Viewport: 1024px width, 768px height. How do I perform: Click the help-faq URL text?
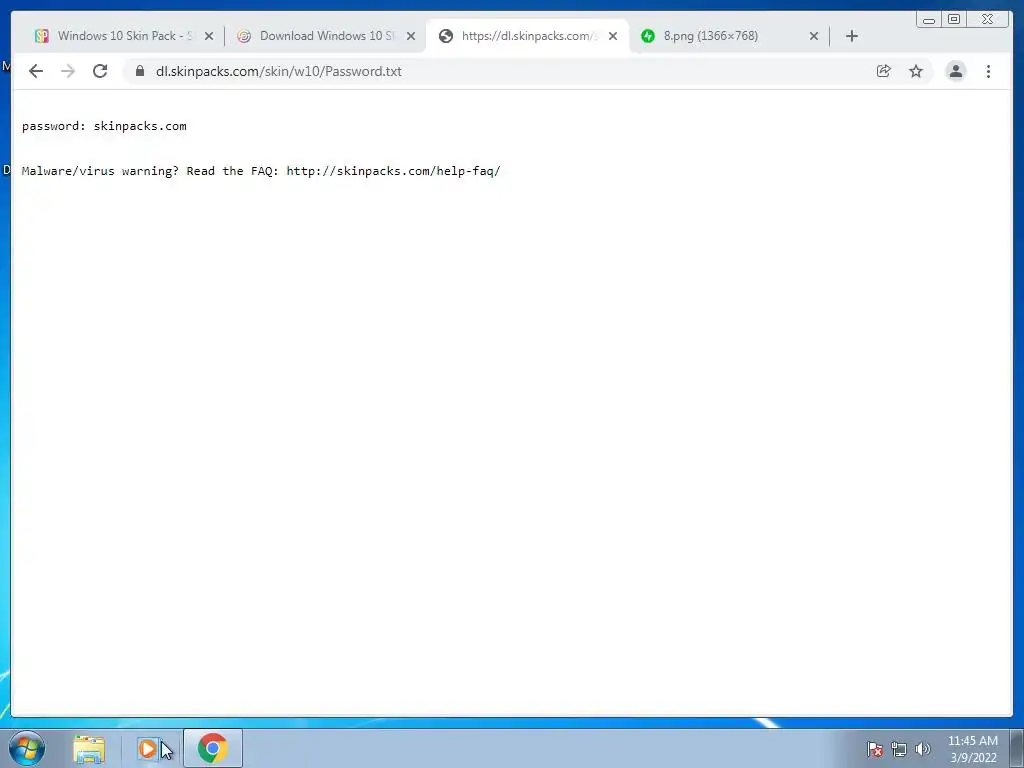coord(393,171)
